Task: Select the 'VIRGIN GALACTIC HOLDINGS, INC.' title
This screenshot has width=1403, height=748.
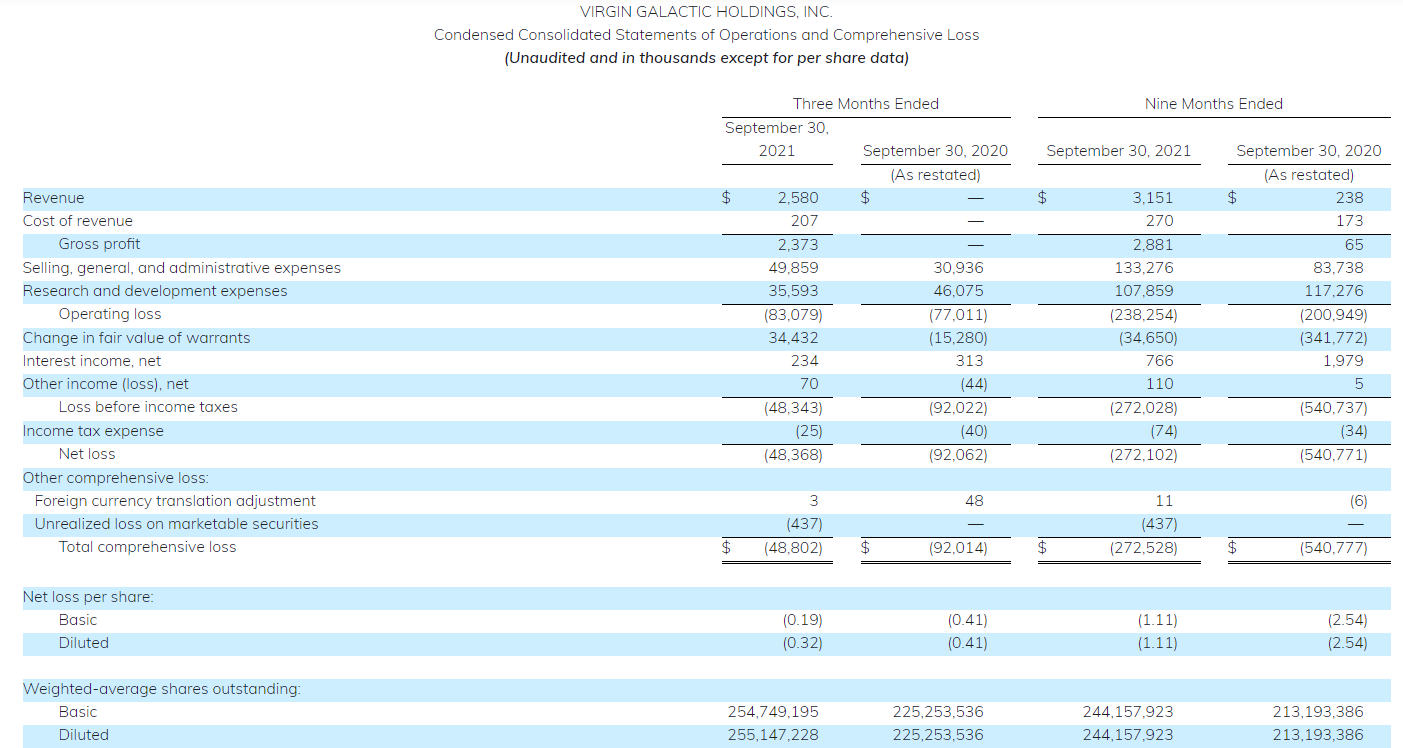Action: pyautogui.click(x=706, y=12)
